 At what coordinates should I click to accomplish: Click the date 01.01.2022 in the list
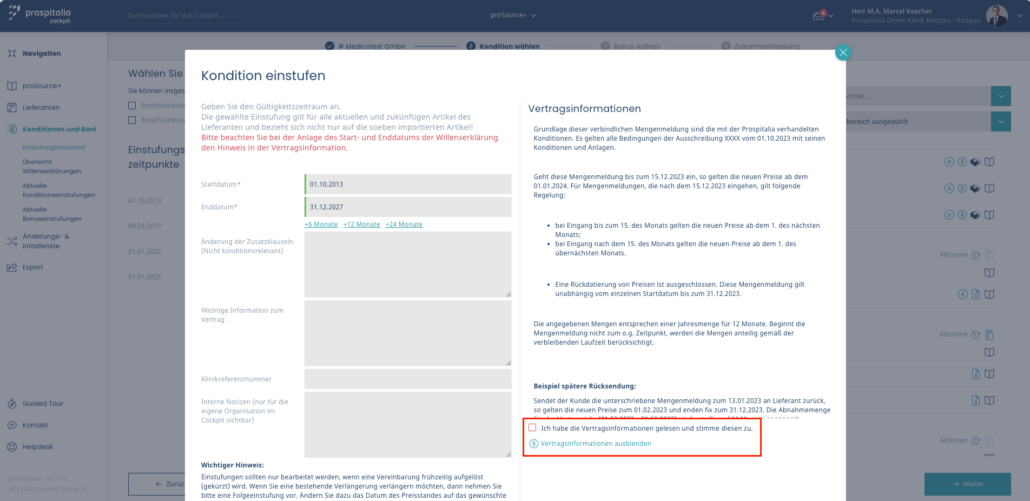[145, 251]
